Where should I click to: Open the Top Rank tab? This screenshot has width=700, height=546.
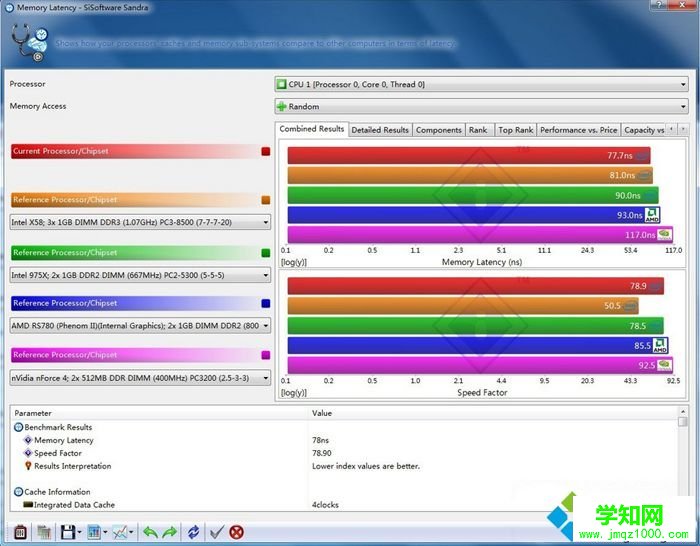click(516, 130)
